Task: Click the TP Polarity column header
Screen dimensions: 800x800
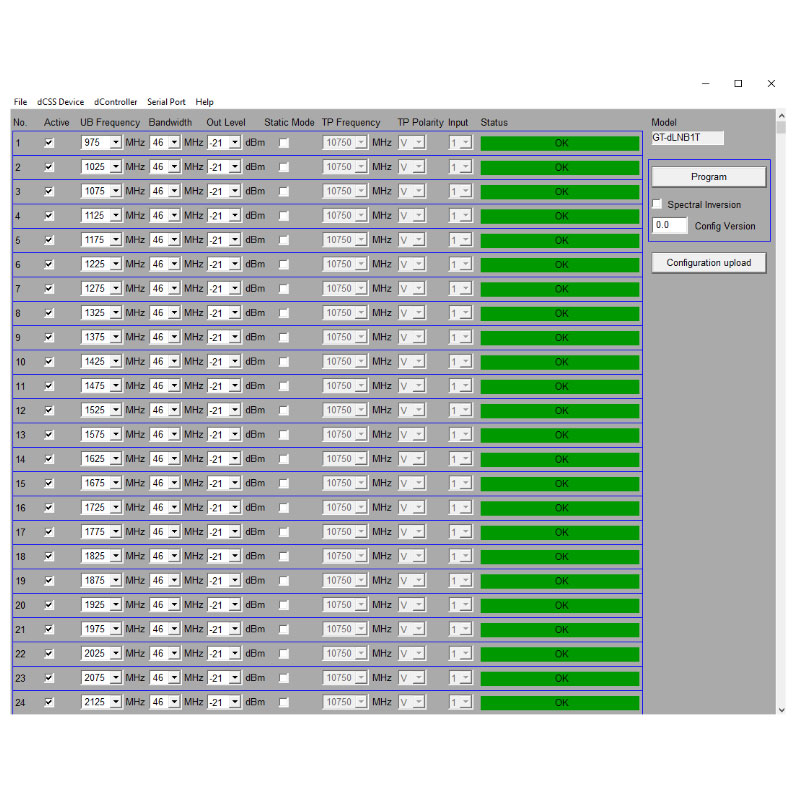Action: [x=420, y=122]
